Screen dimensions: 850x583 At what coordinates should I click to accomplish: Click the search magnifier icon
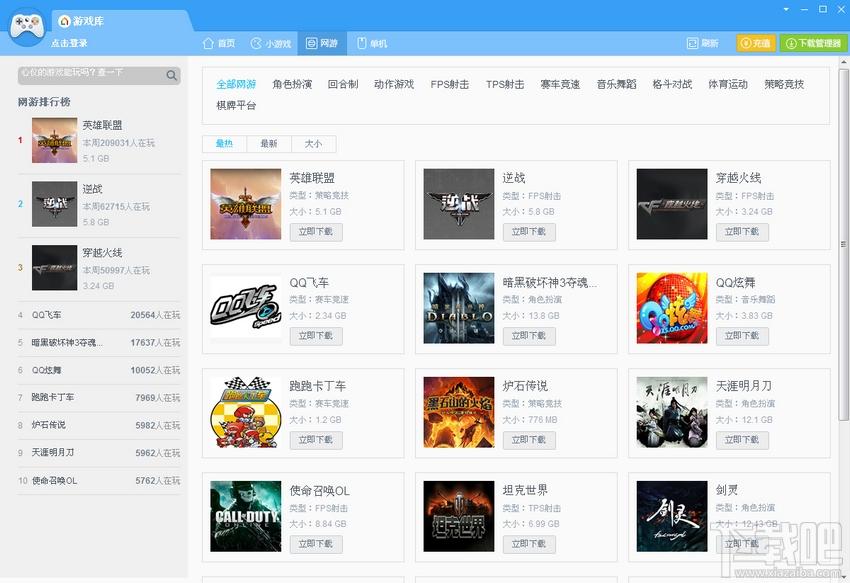pos(171,75)
